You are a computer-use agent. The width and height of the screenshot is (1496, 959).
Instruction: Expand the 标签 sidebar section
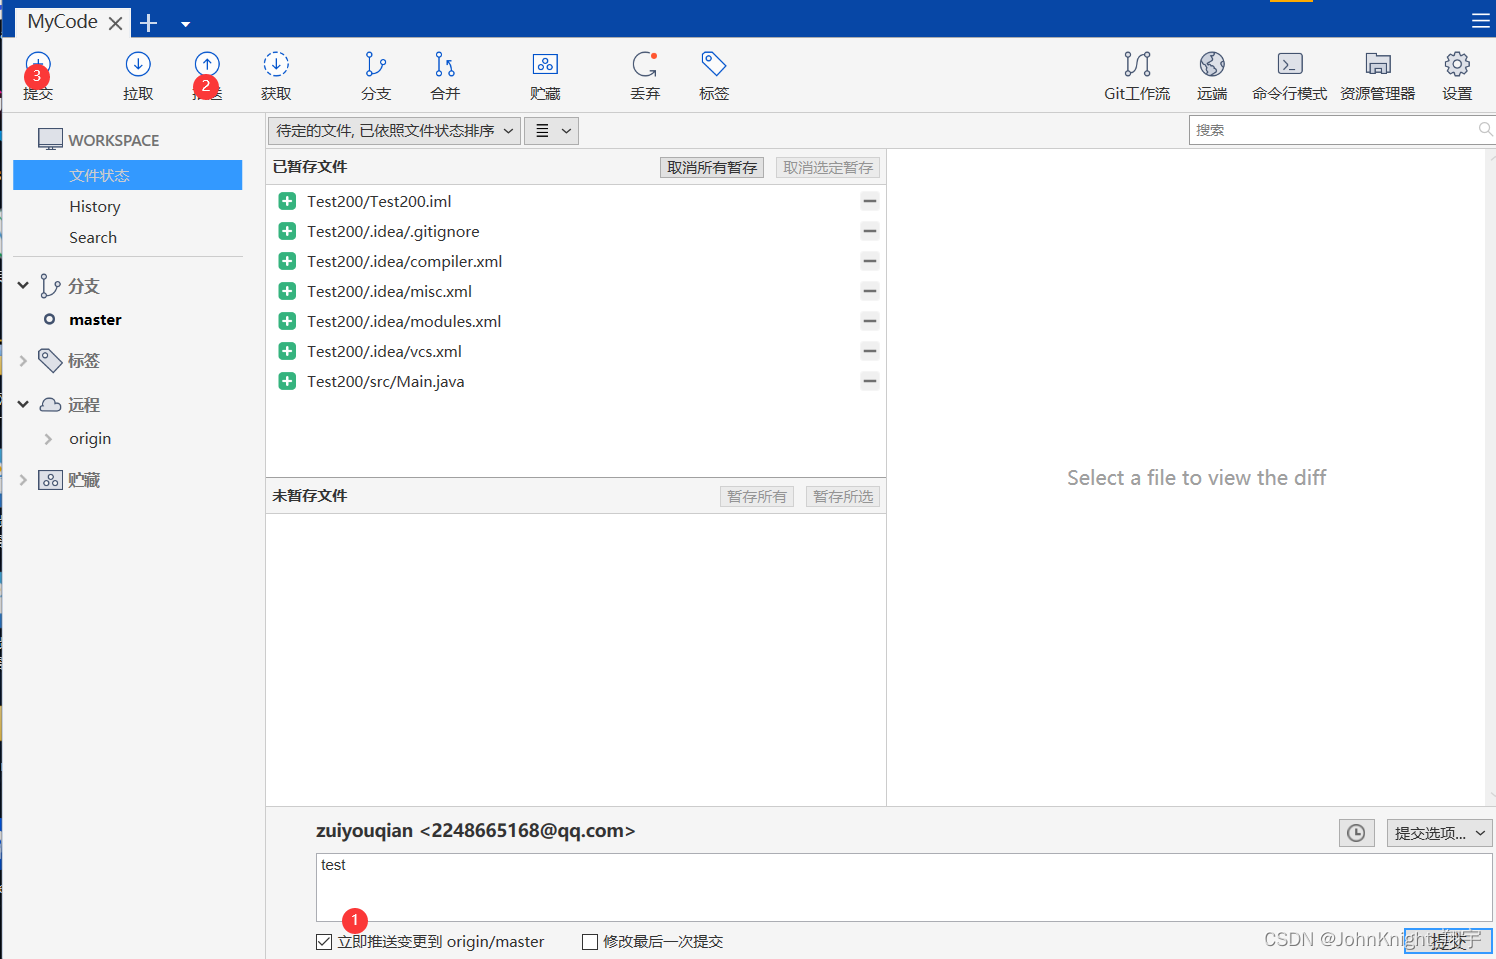coord(23,361)
